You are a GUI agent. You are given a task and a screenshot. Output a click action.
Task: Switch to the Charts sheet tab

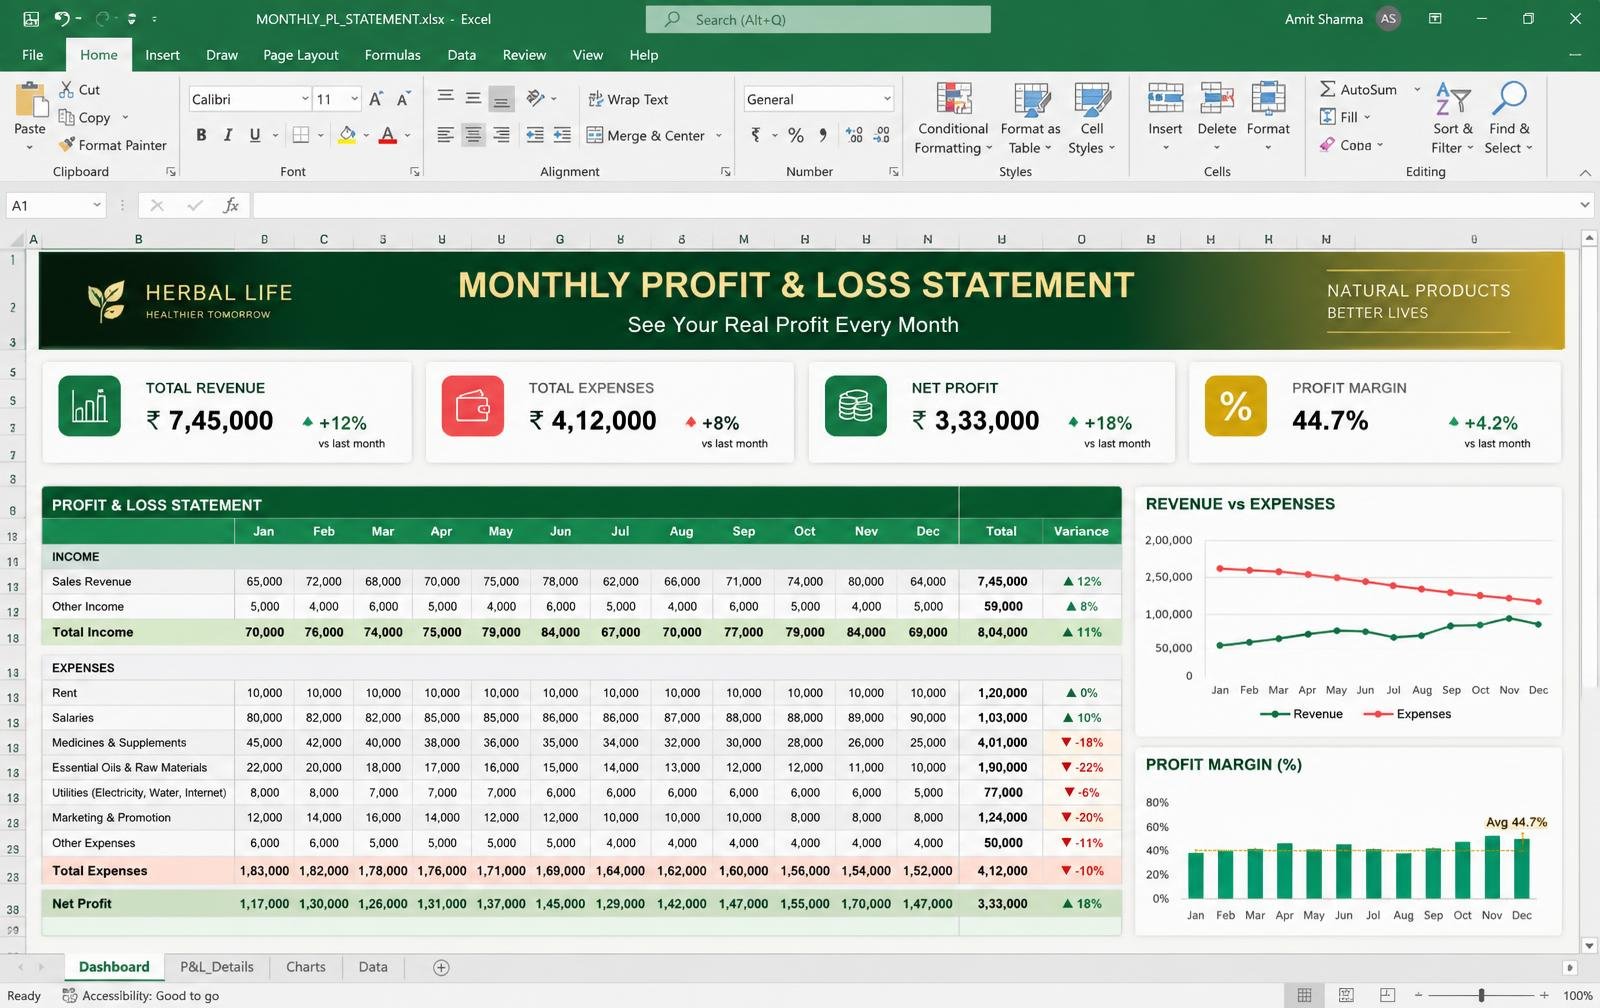tap(306, 967)
